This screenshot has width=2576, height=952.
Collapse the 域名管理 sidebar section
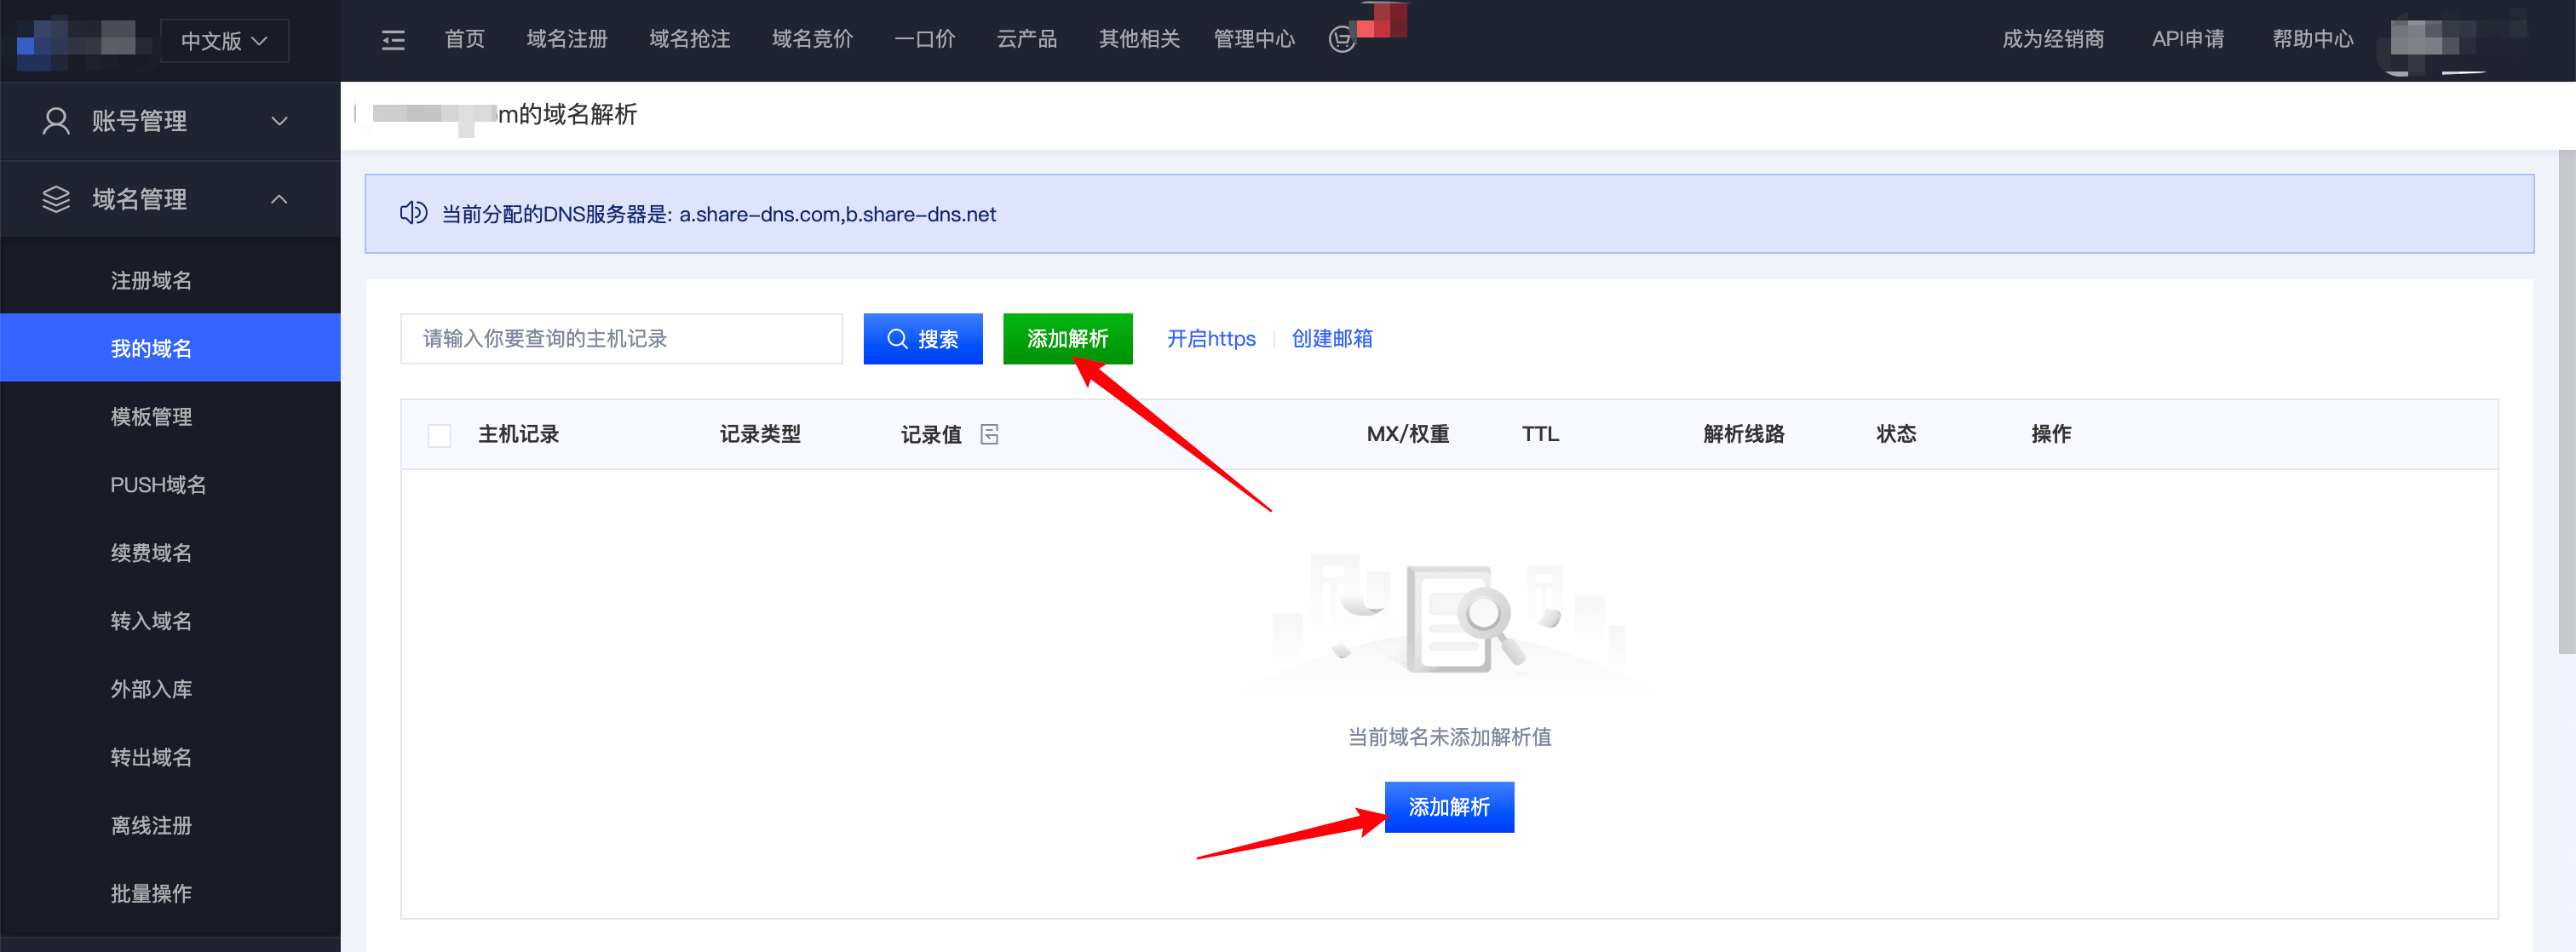279,199
